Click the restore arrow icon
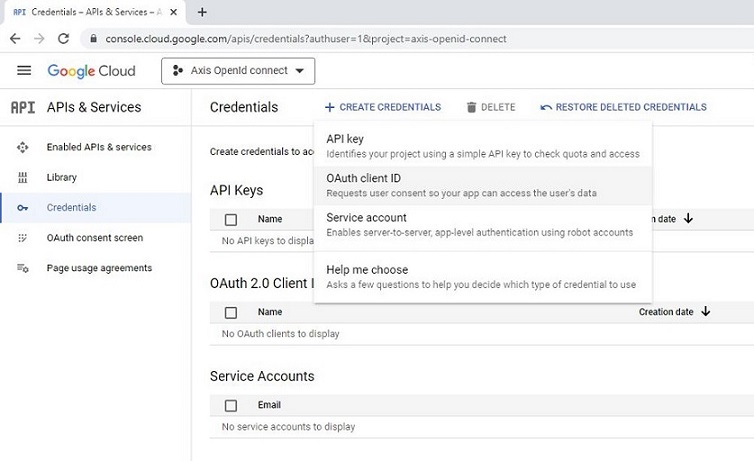 point(546,107)
